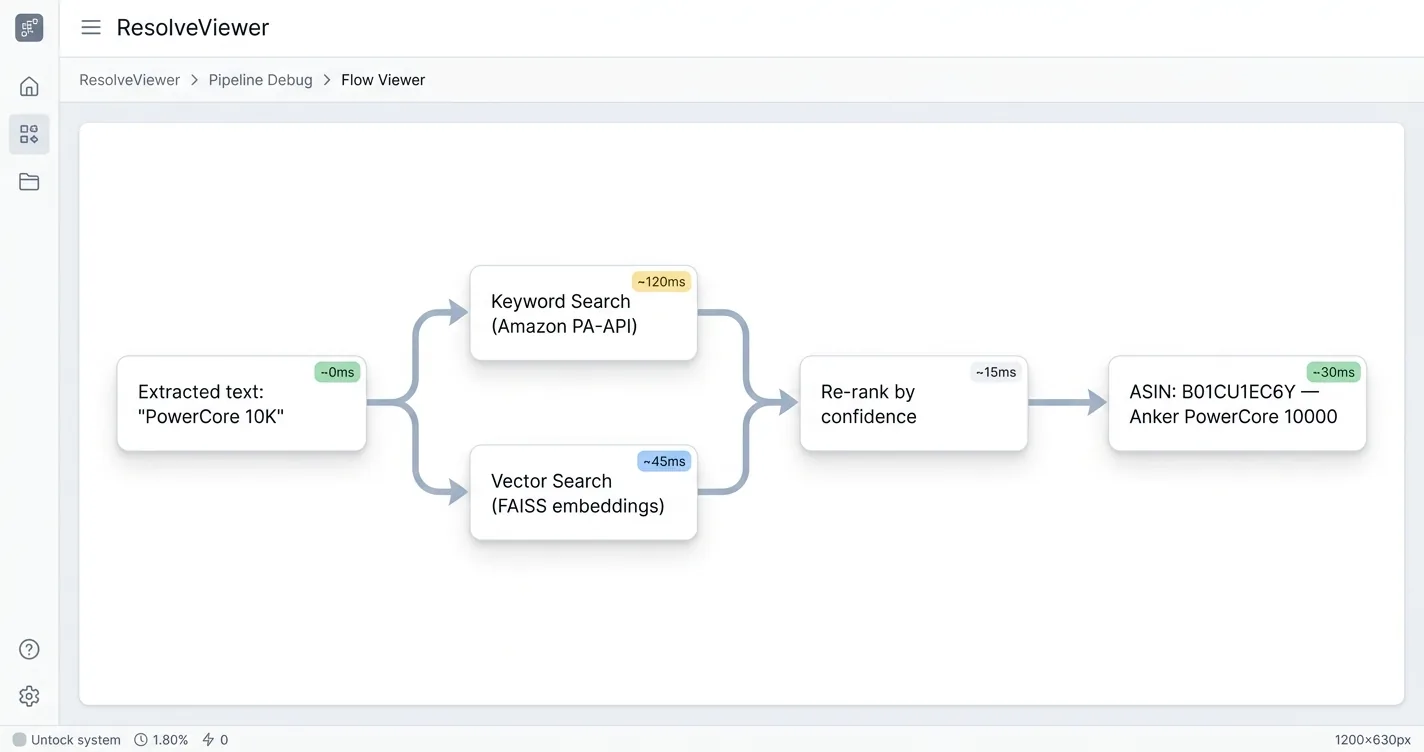Click the ~45ms badge on Vector Search
The image size is (1424, 752).
pos(663,461)
